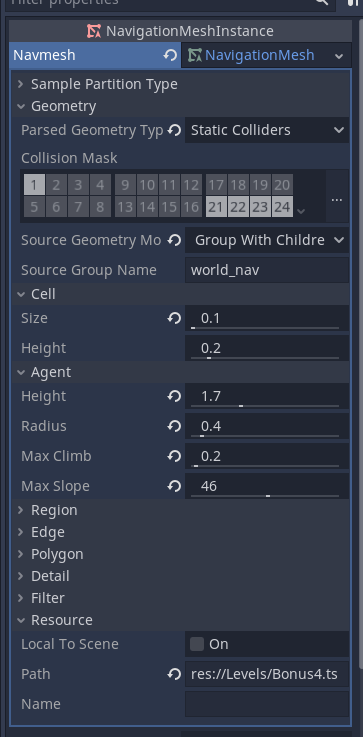Reset Agent Height with revert icon
The width and height of the screenshot is (363, 737).
(x=174, y=396)
